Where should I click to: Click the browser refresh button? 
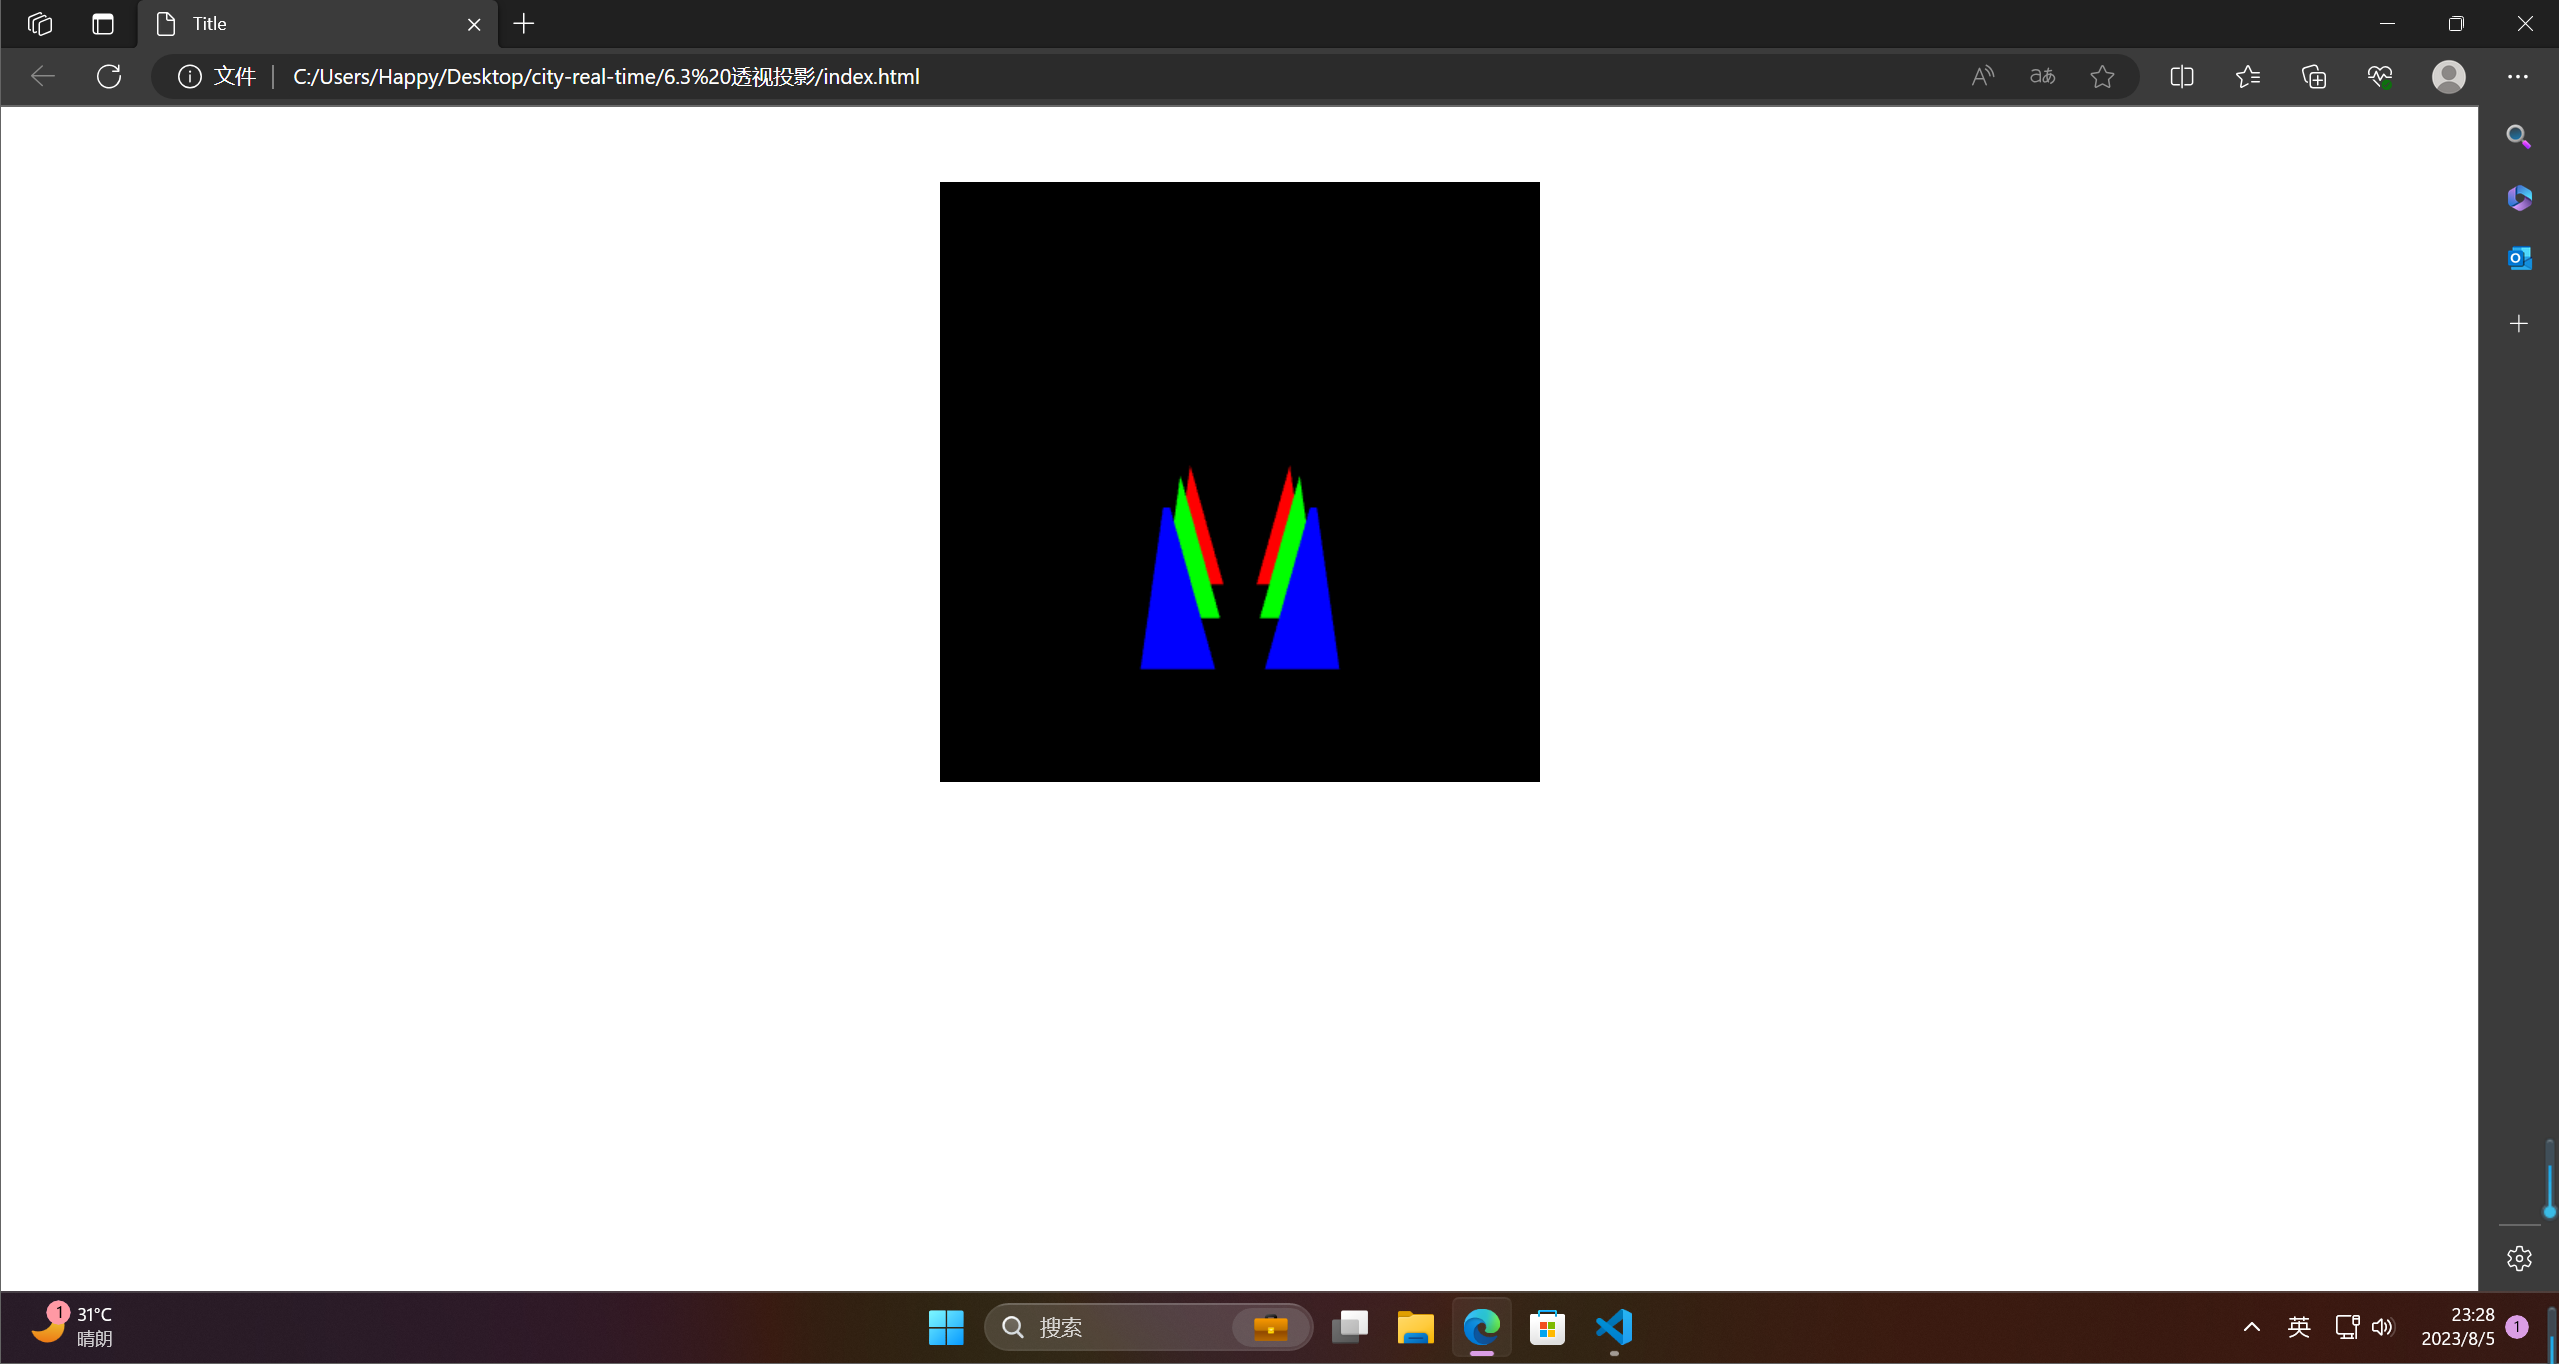pyautogui.click(x=109, y=76)
